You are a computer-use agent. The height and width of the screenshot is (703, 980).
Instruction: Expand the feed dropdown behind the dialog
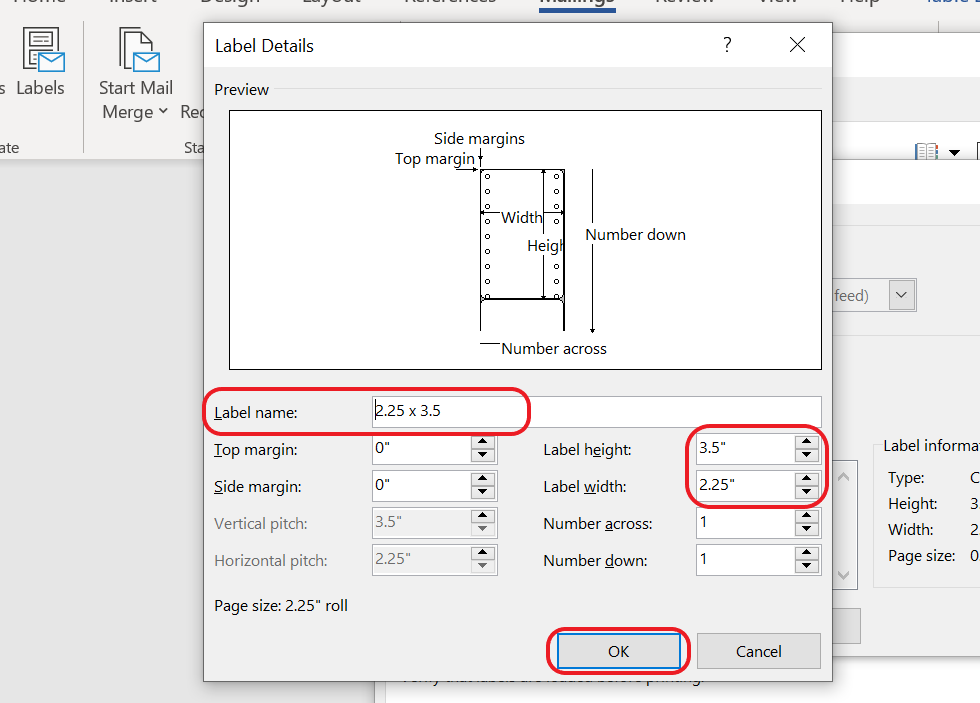(x=902, y=295)
